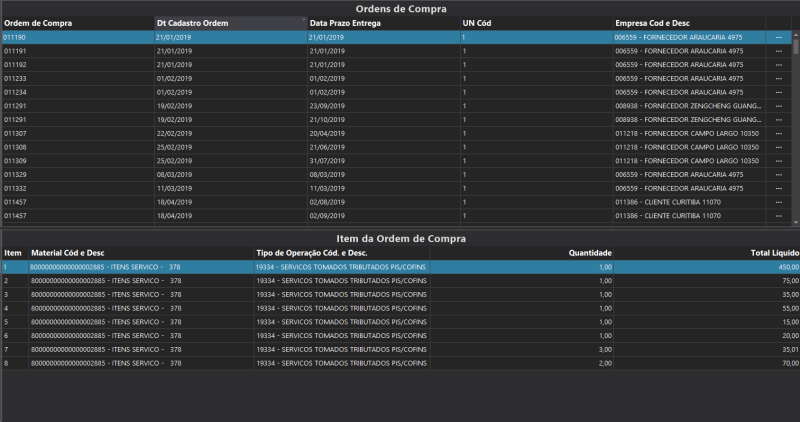Screen dimensions: 800x422
Task: Click the orders grid scrollbar down arrow
Action: tap(795, 222)
